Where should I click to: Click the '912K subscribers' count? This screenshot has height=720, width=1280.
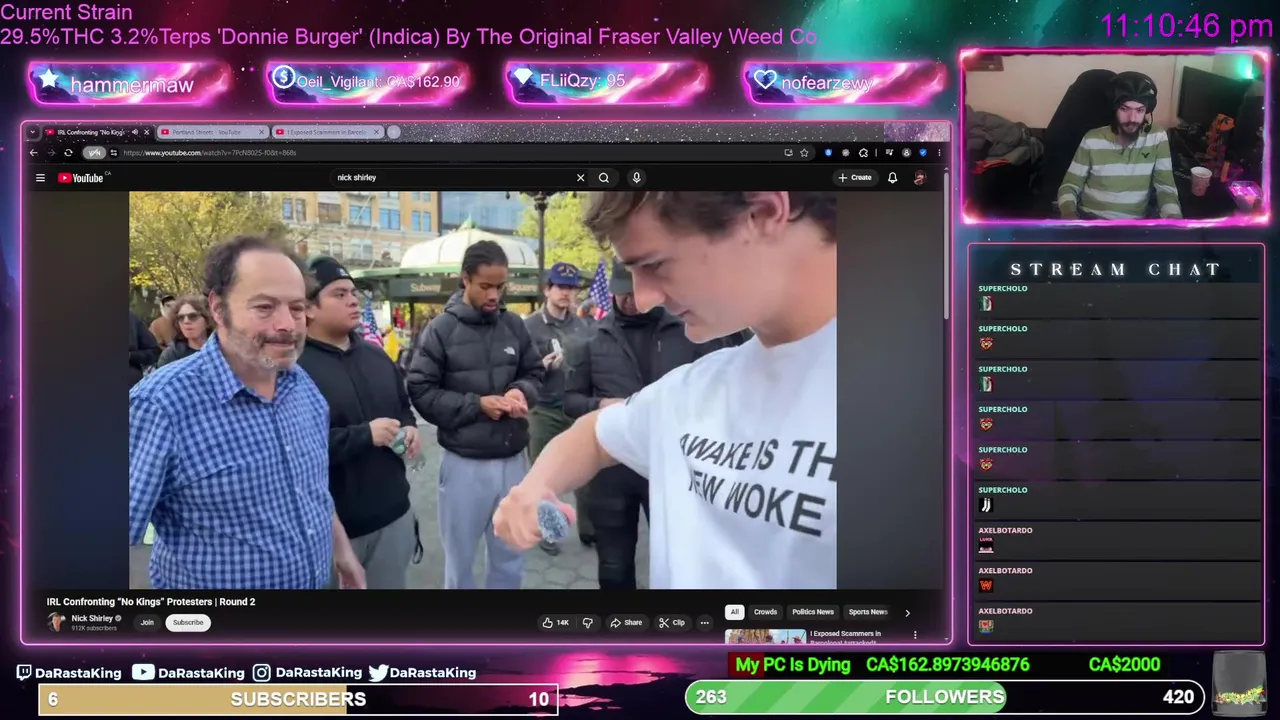(x=94, y=628)
